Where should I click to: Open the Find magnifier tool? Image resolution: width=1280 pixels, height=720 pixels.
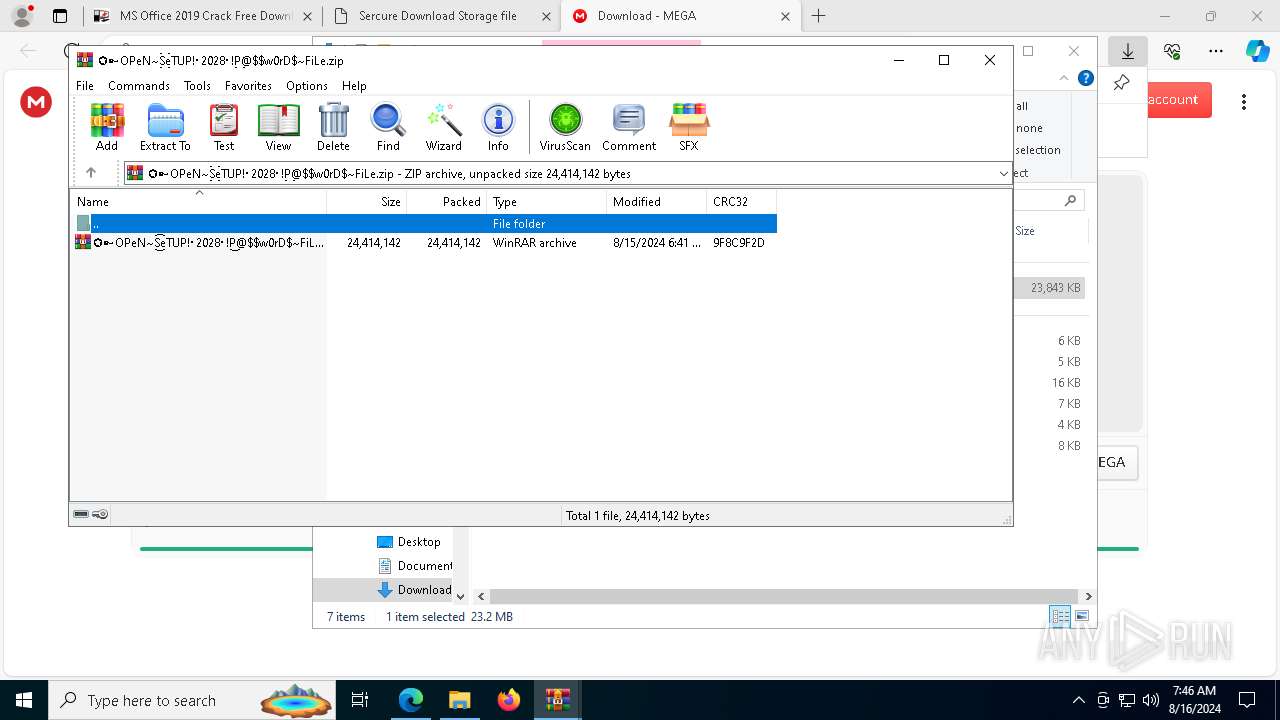coord(388,127)
